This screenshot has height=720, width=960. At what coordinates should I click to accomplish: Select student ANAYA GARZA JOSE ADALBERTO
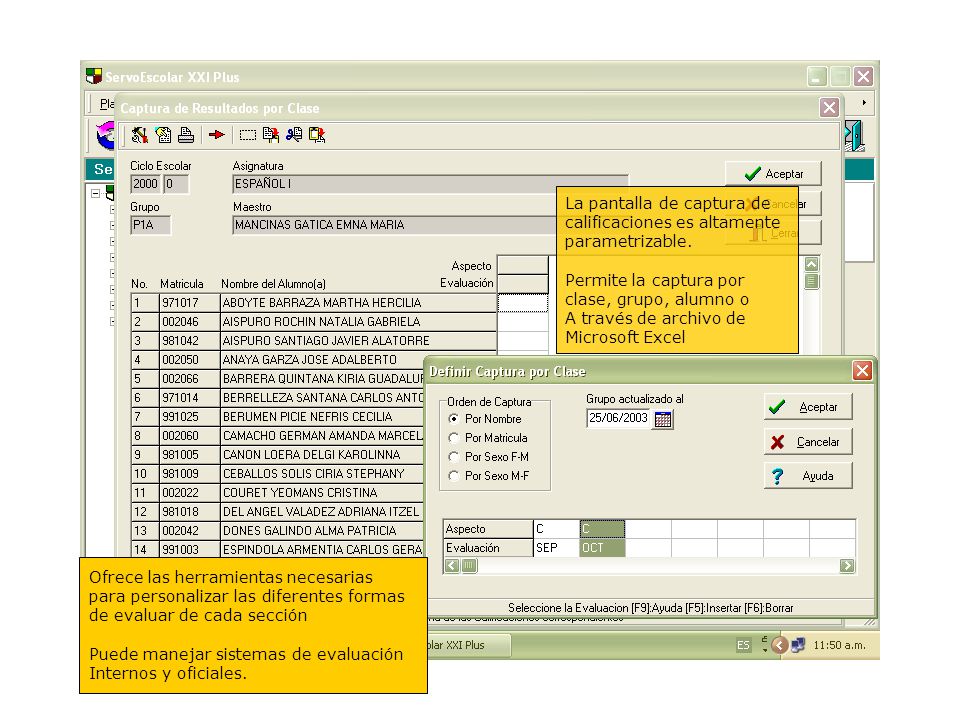point(322,359)
